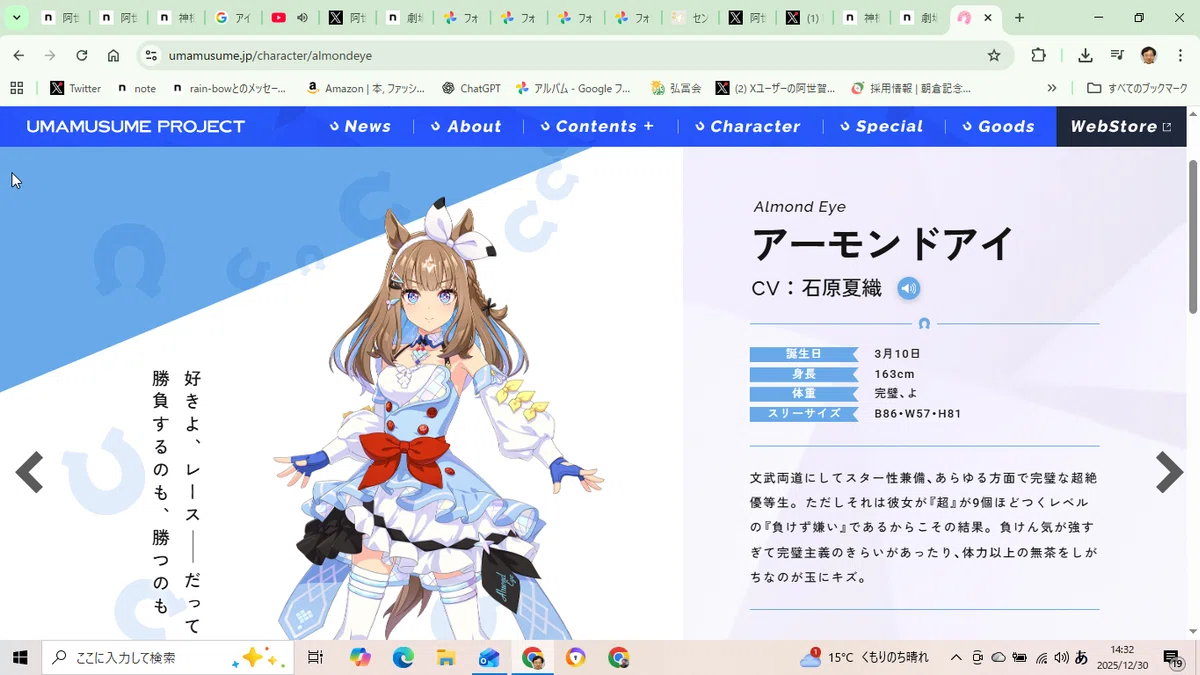The image size is (1200, 675).
Task: Switch to the X (1) tab
Action: 805,18
